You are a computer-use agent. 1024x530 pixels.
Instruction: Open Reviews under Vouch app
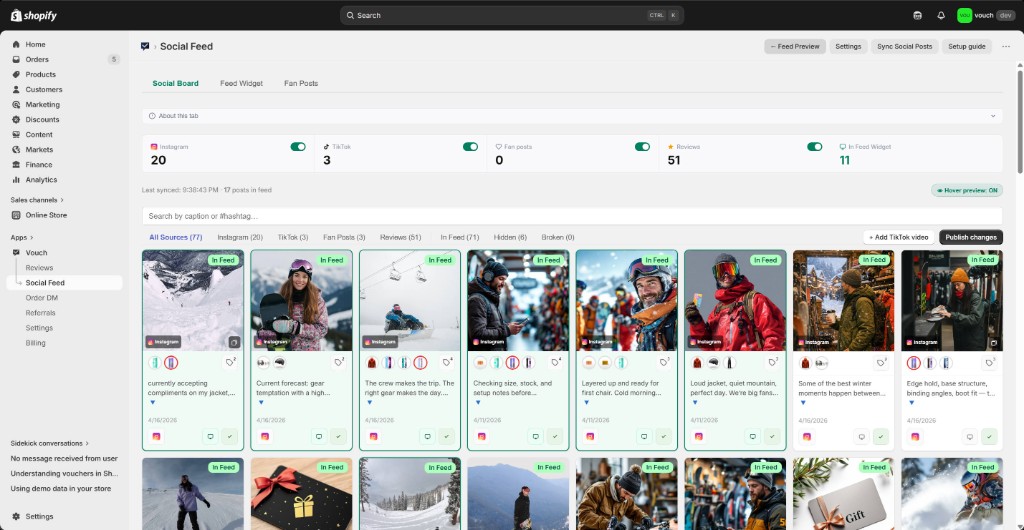(x=39, y=268)
